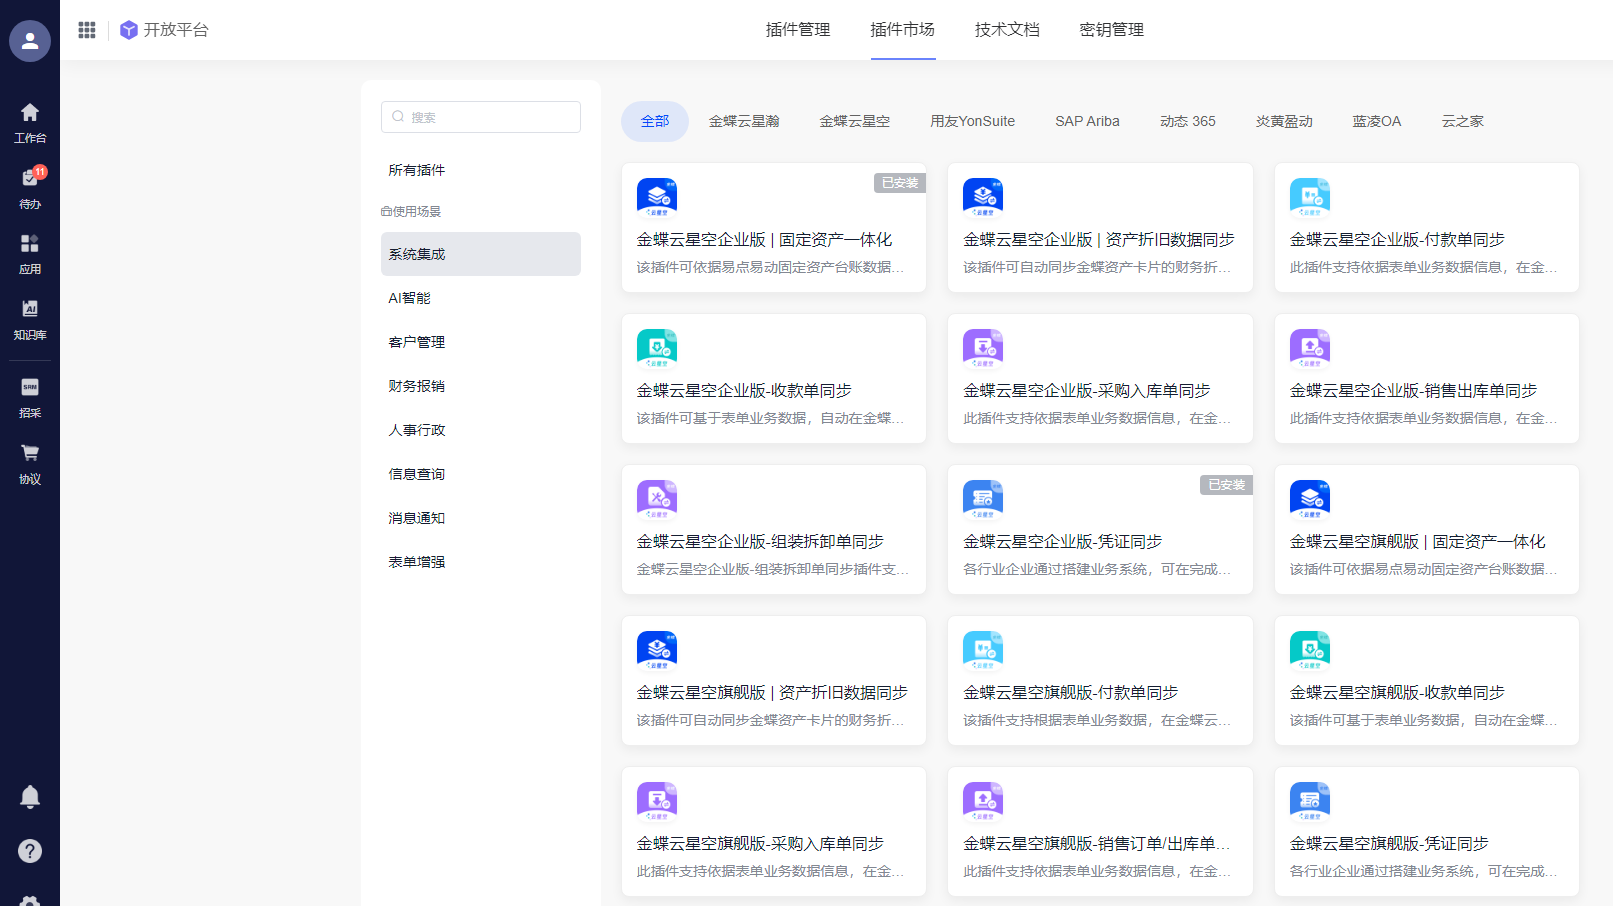Image resolution: width=1613 pixels, height=906 pixels.
Task: Open notifications bell icon
Action: click(30, 797)
